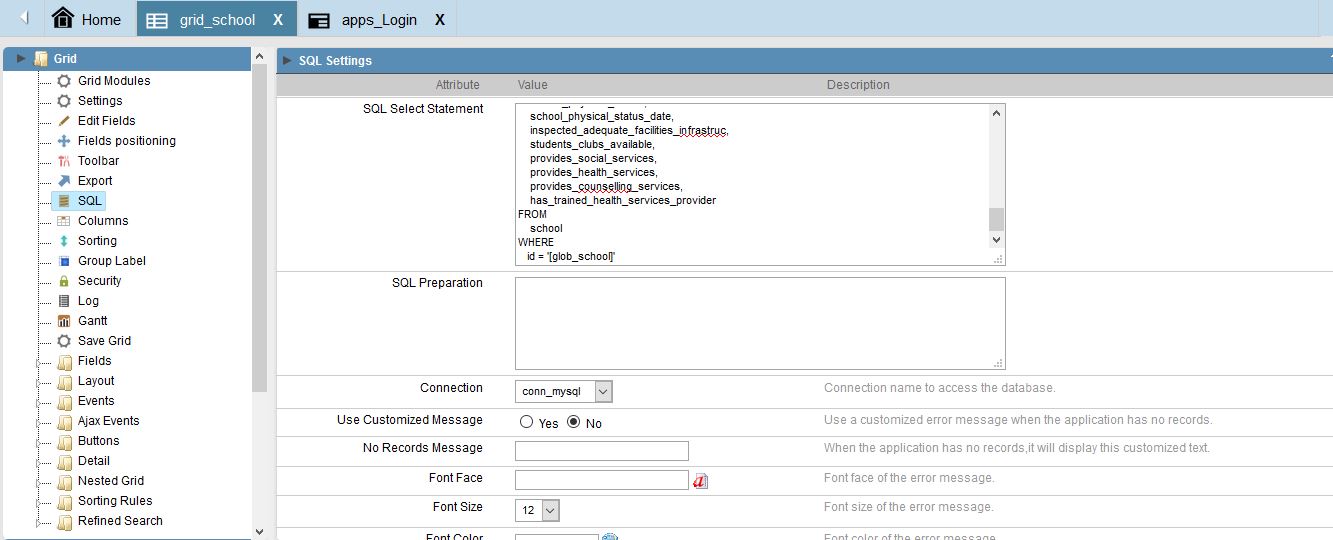
Task: Expand the Buttons tree node
Action: coord(39,443)
